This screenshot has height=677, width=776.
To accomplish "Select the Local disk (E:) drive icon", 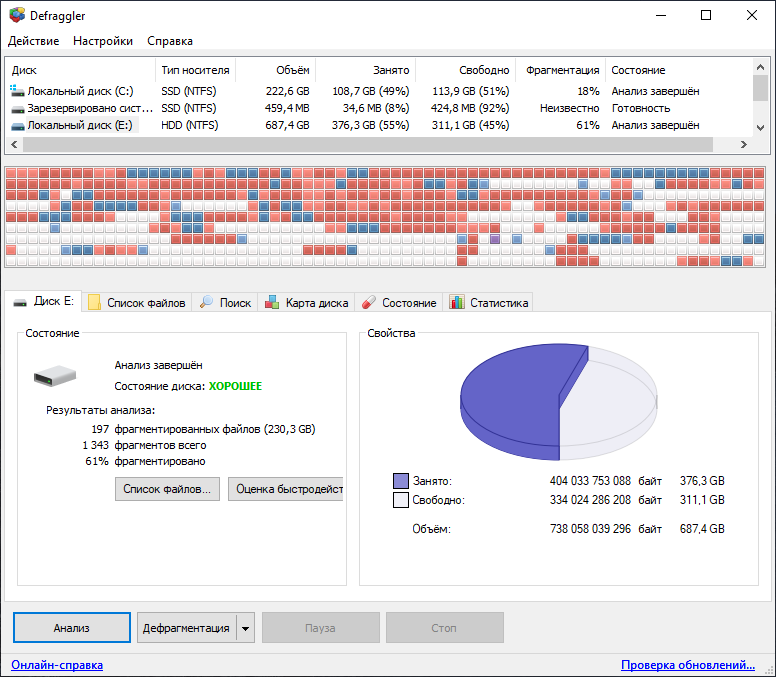I will [17, 126].
